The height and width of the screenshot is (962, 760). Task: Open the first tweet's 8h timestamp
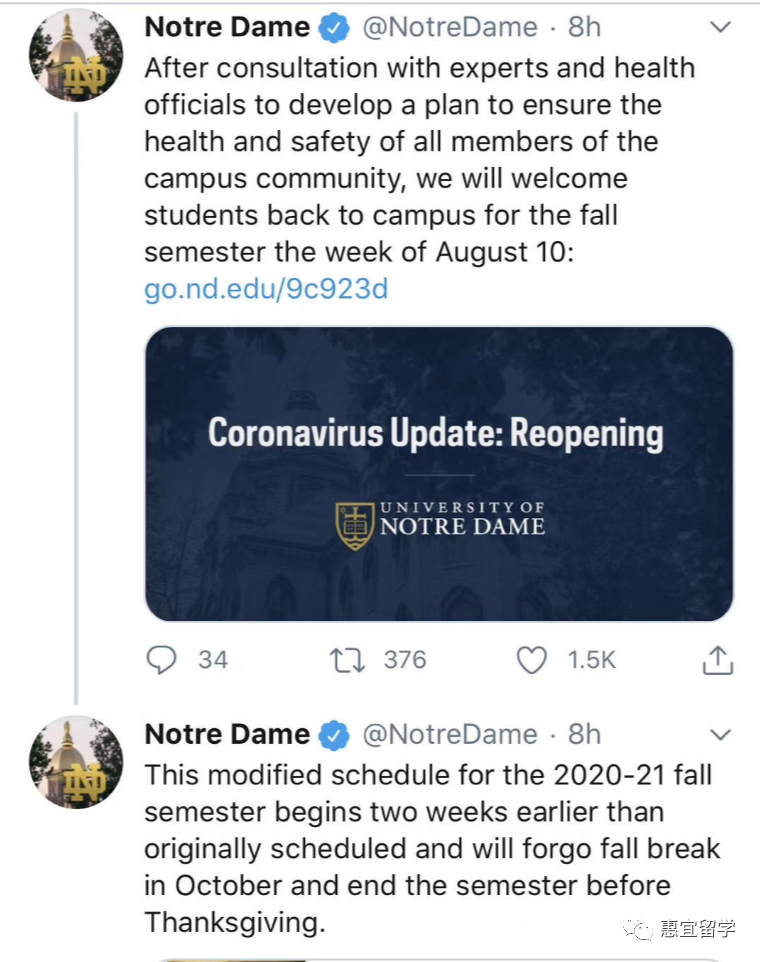point(584,28)
